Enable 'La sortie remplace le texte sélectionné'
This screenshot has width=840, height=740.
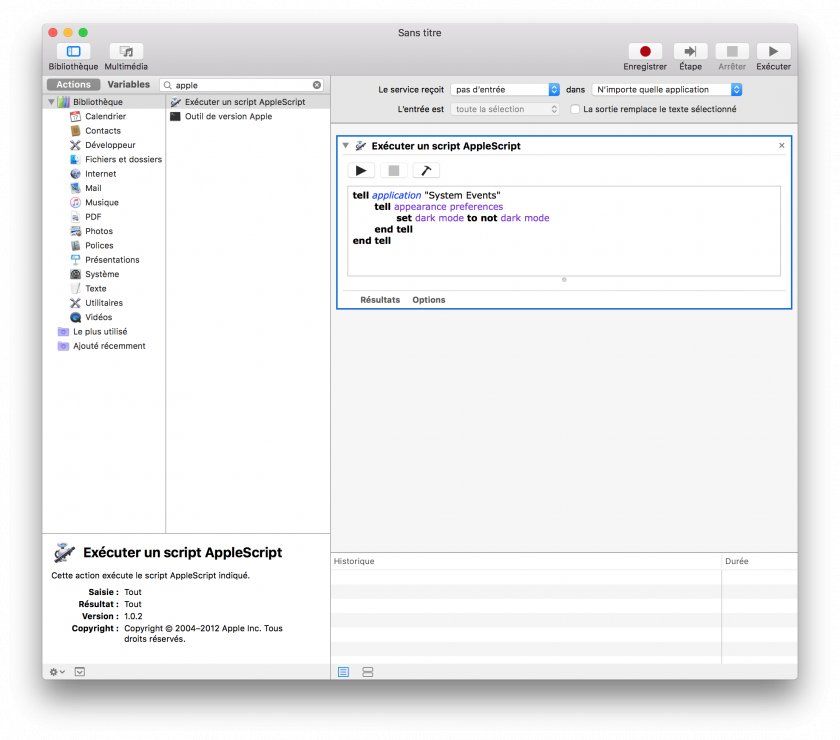click(x=575, y=110)
